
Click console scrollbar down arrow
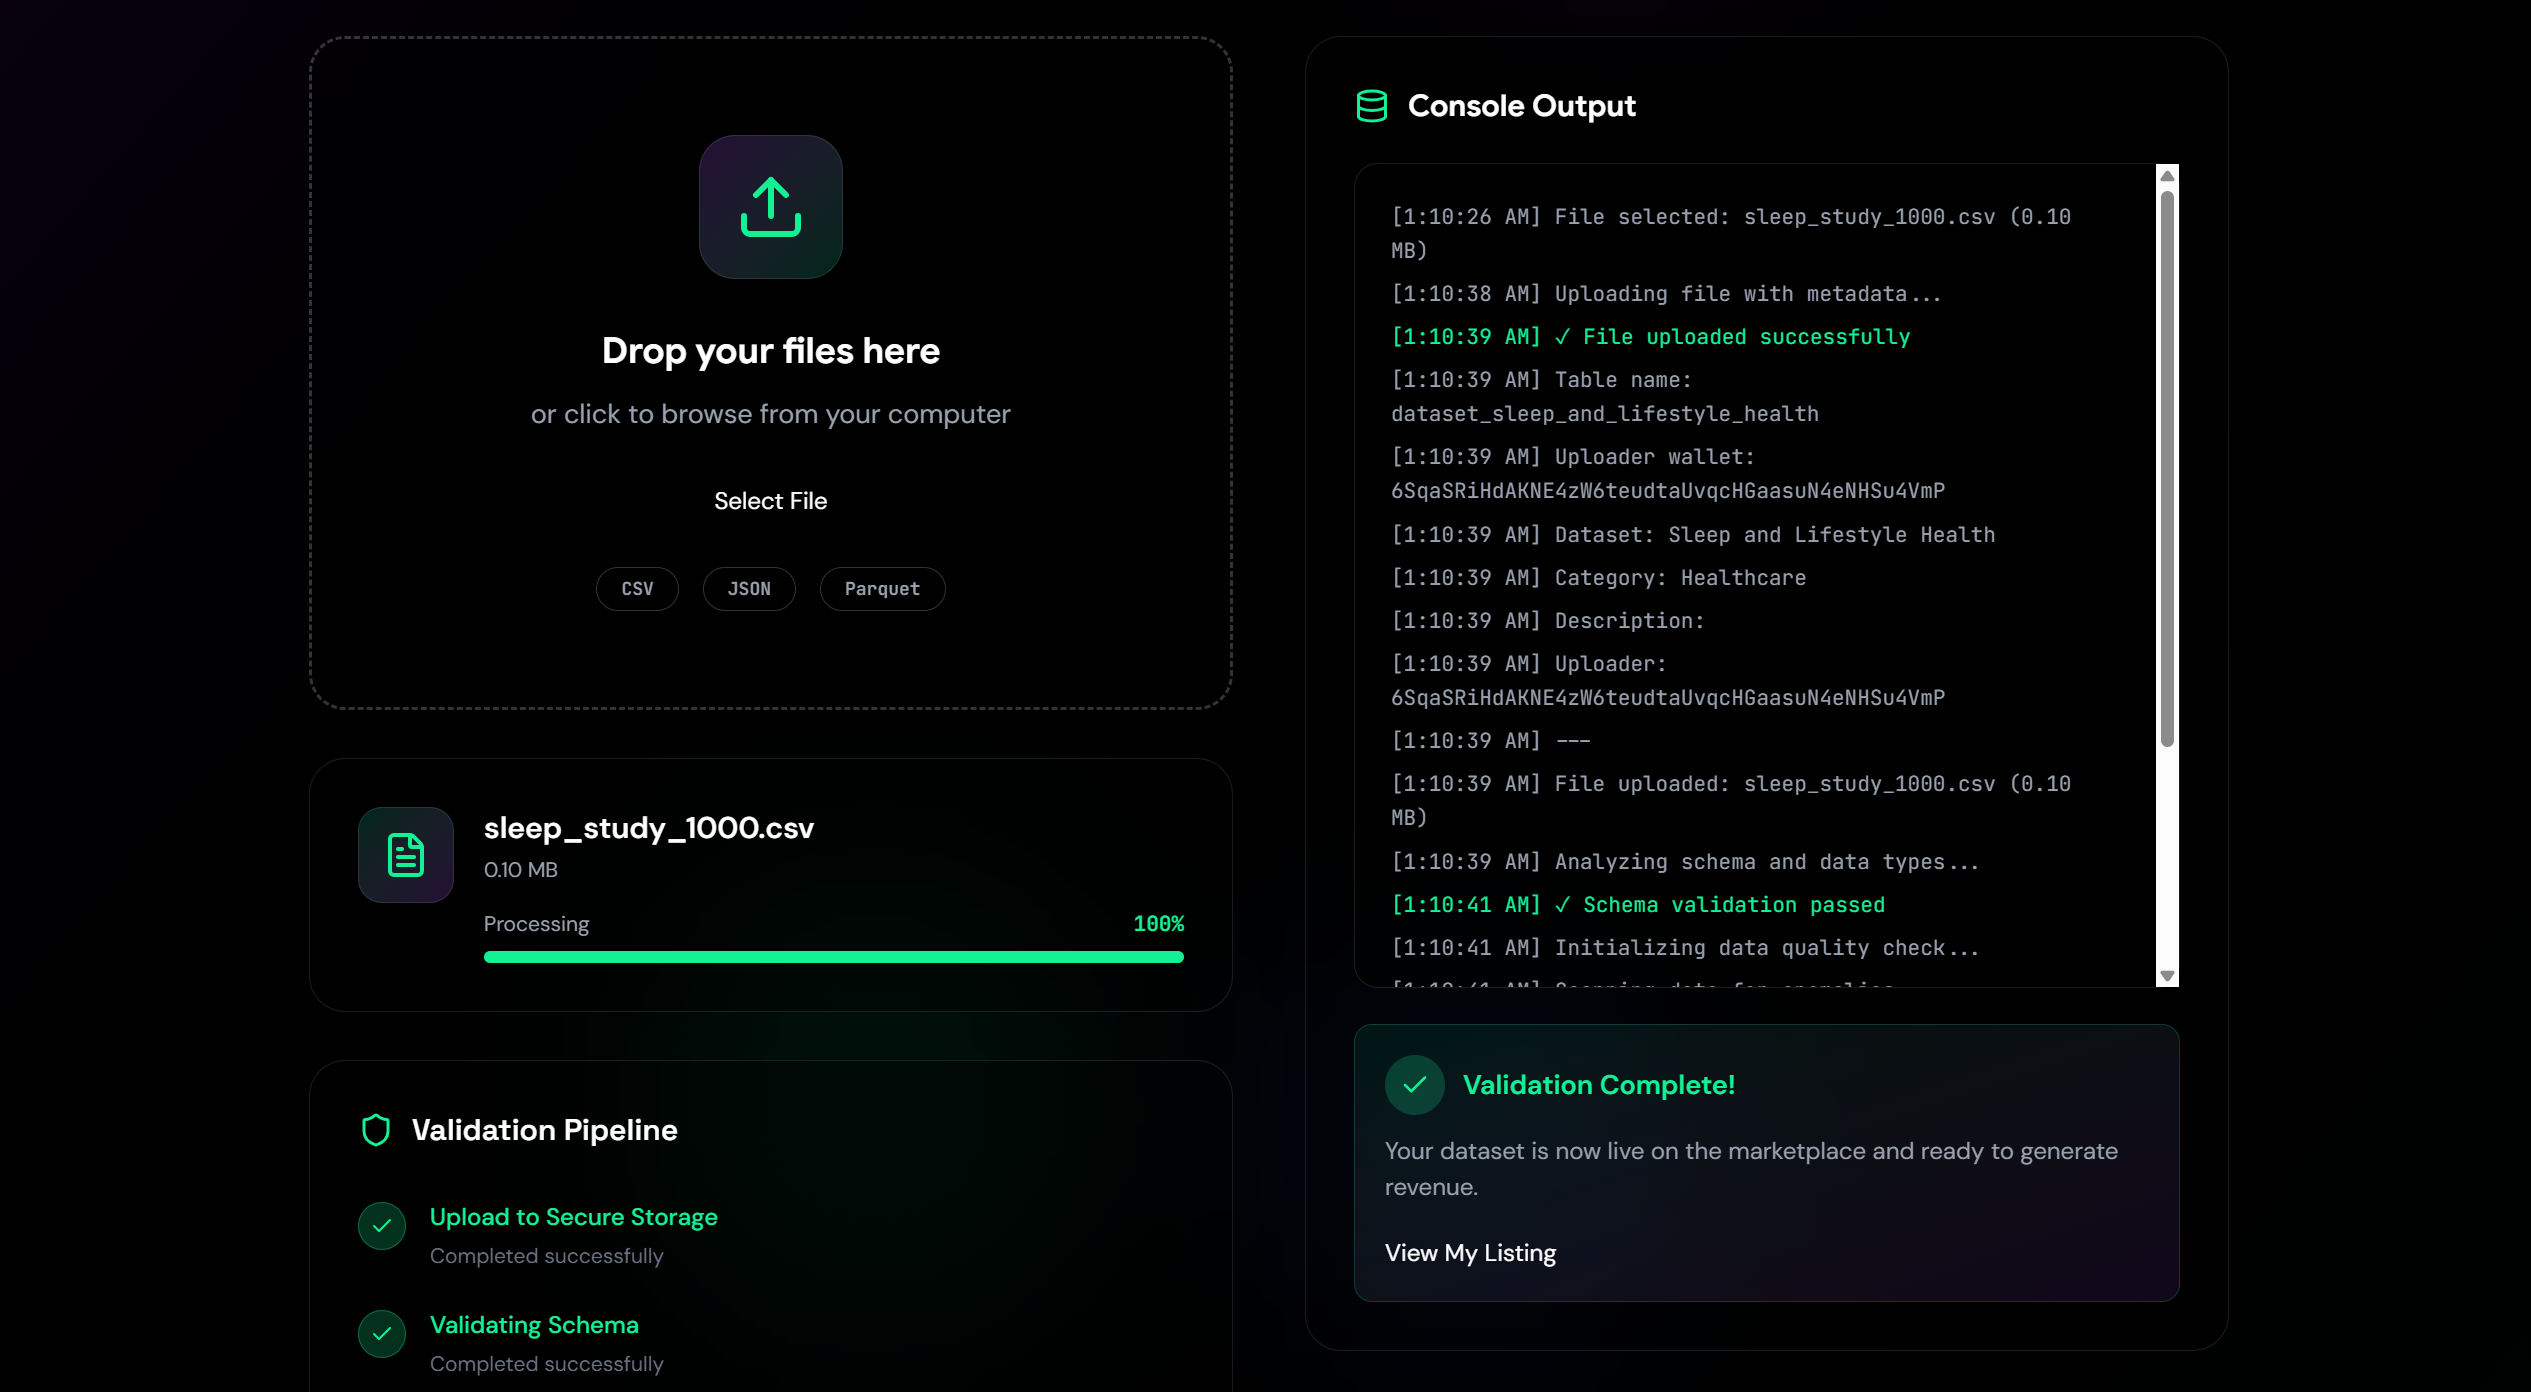click(x=2167, y=976)
